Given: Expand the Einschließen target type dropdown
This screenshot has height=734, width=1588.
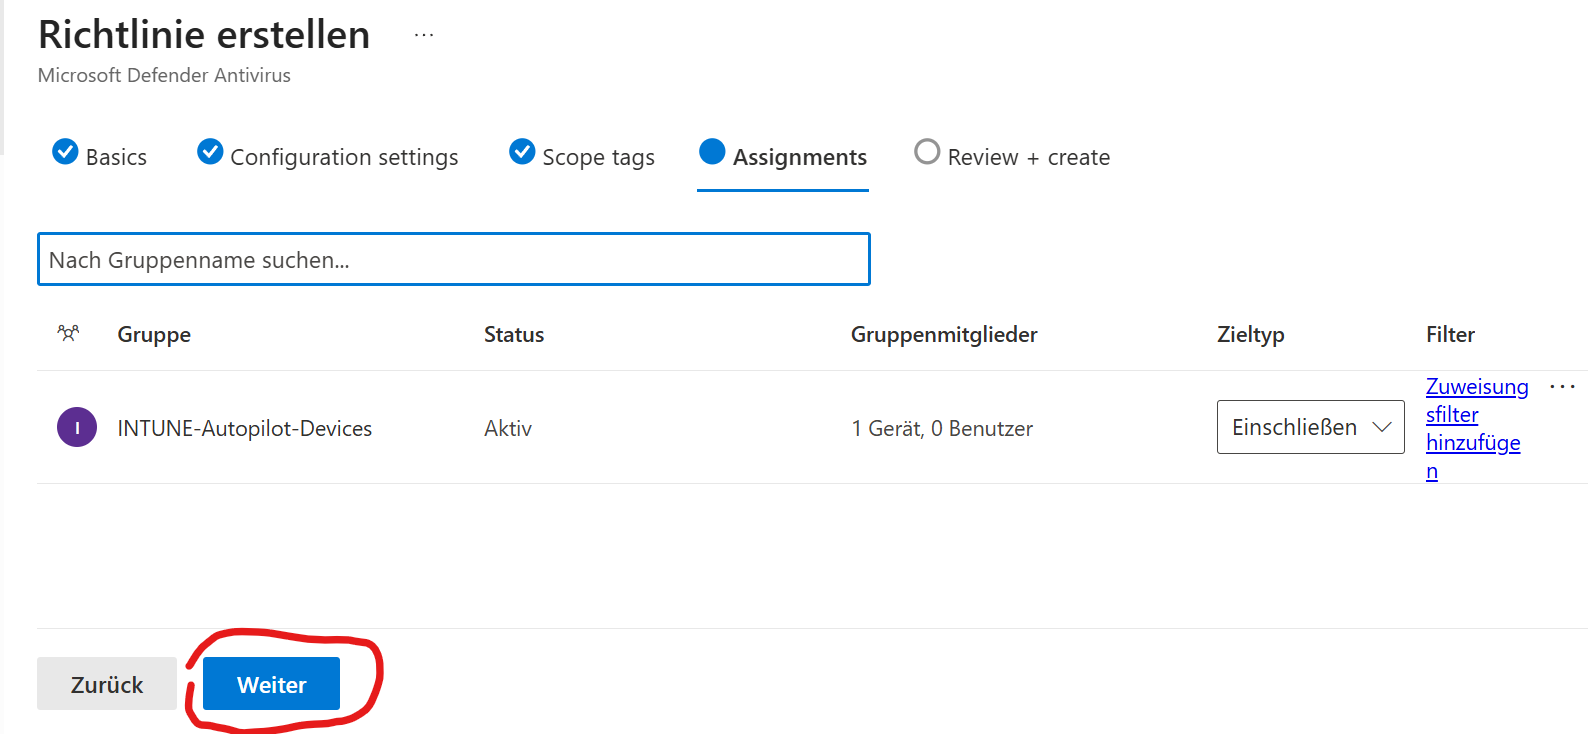Looking at the screenshot, I should [x=1310, y=428].
